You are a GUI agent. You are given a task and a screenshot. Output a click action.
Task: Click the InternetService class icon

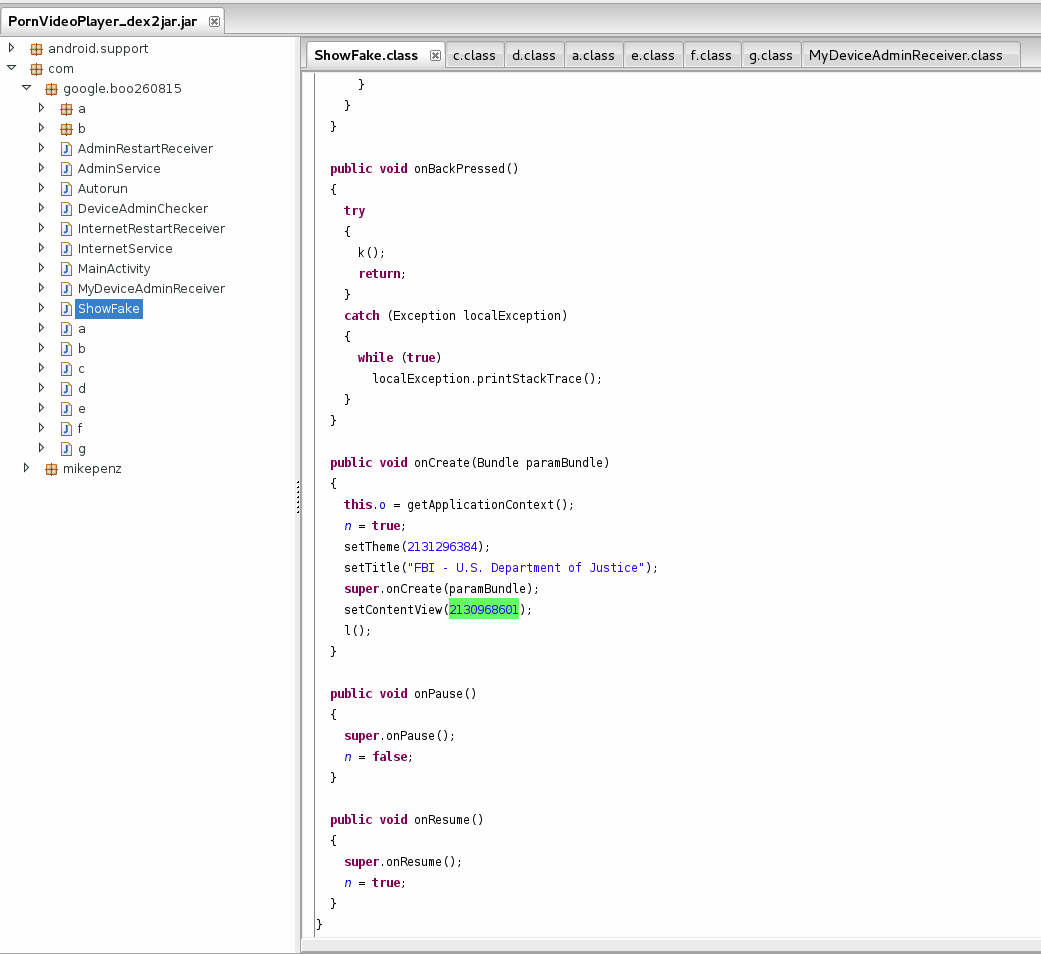coord(66,249)
